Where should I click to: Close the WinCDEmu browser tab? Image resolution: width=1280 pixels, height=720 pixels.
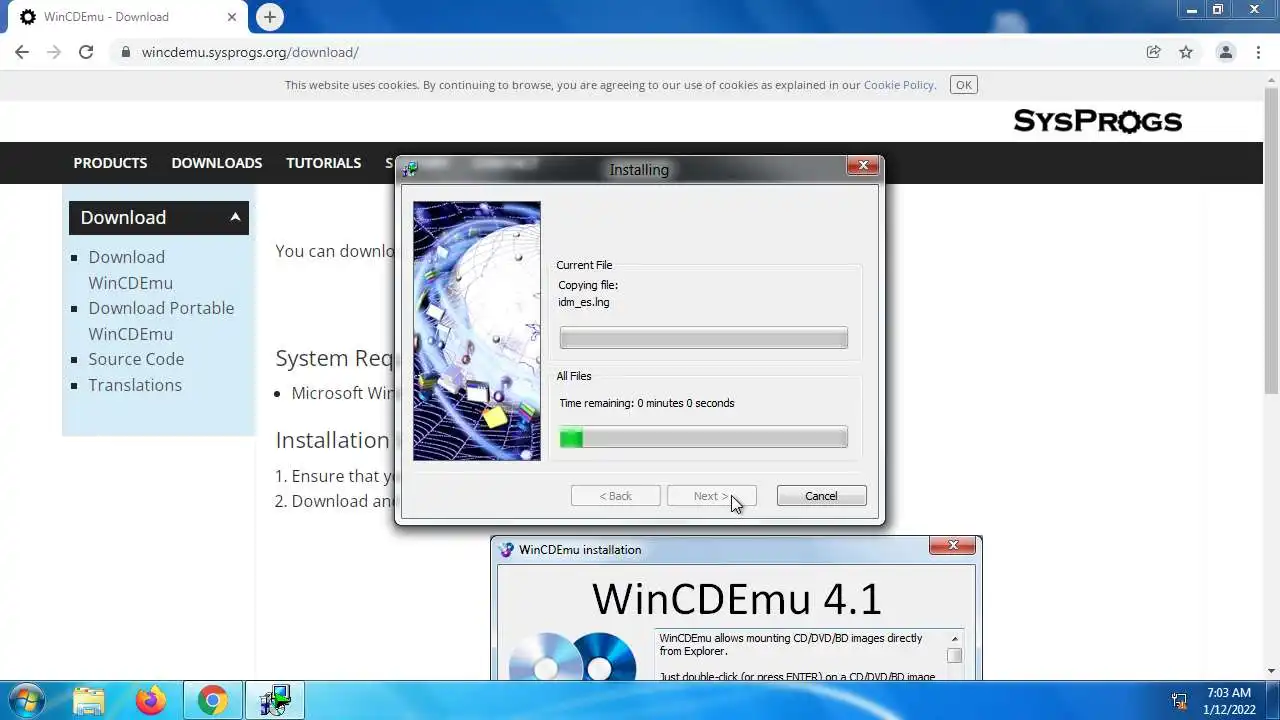(231, 17)
